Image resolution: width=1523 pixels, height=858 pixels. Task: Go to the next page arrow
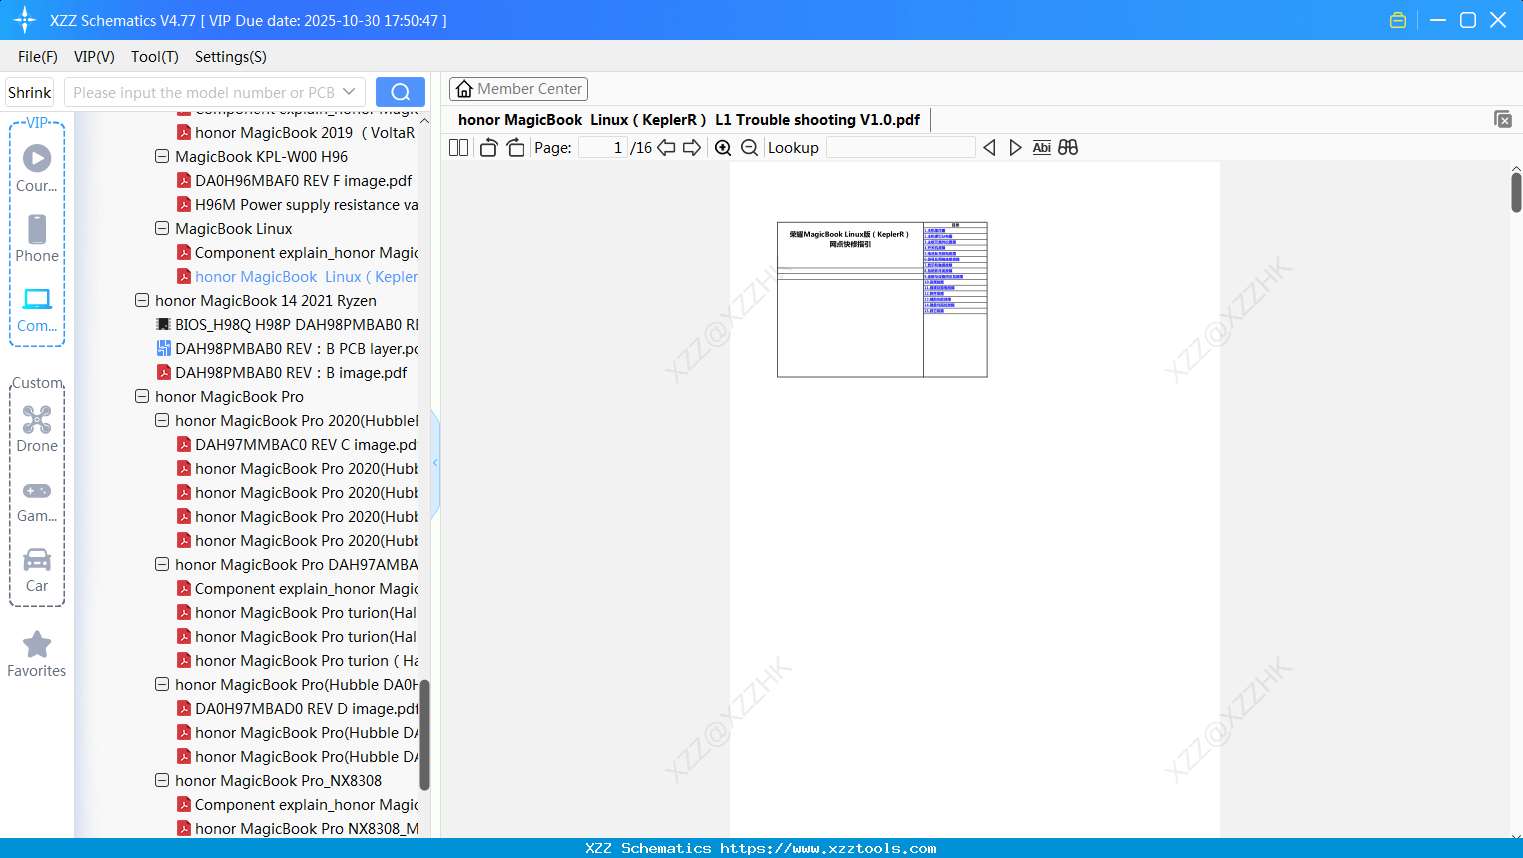click(x=692, y=148)
